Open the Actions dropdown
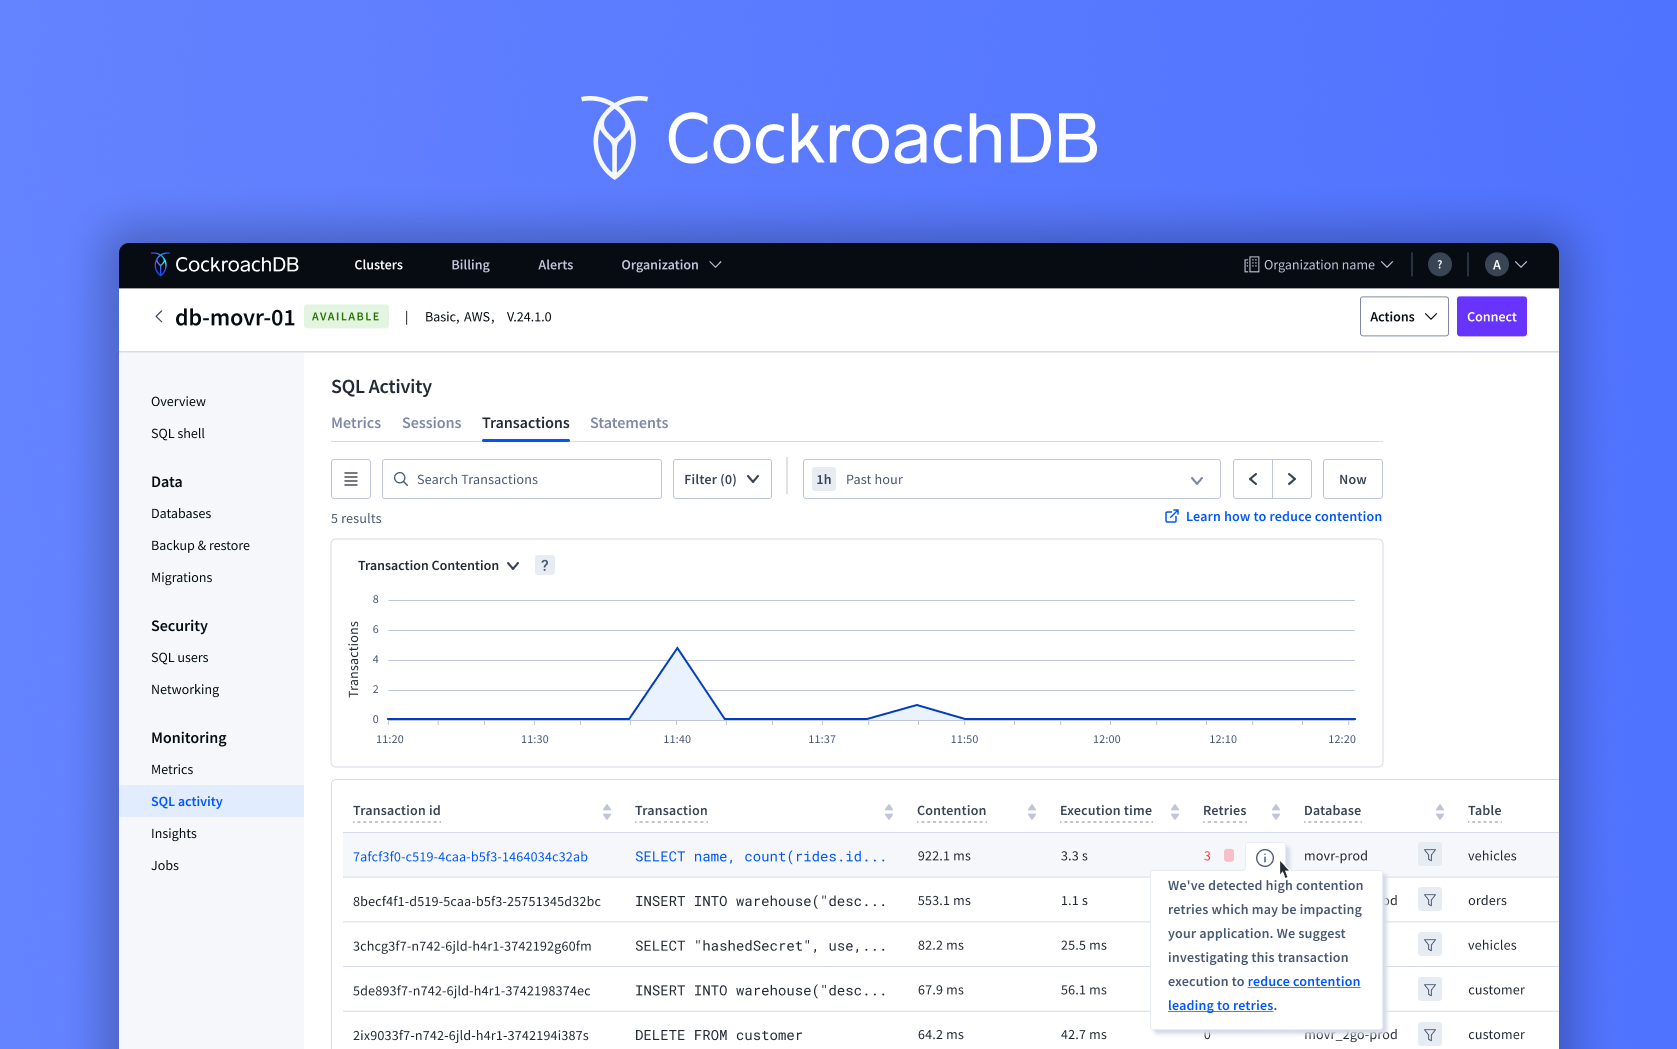The width and height of the screenshot is (1677, 1049). 1404,317
